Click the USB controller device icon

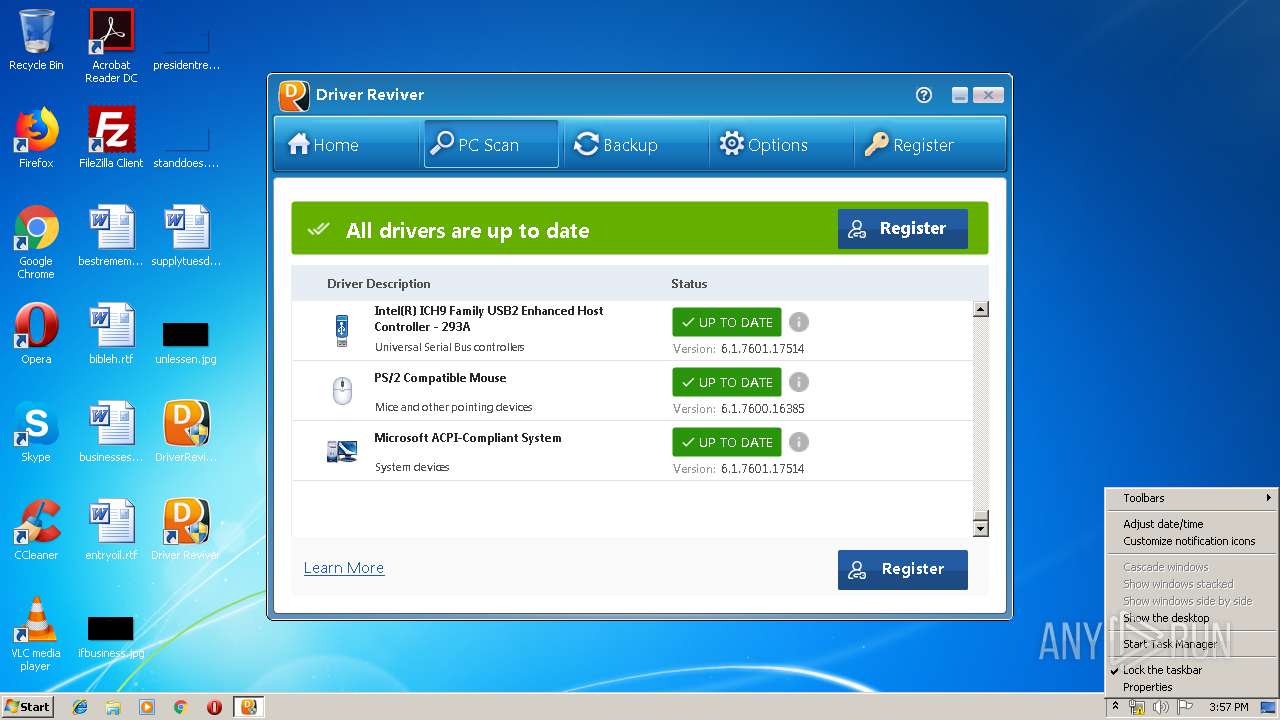click(342, 331)
